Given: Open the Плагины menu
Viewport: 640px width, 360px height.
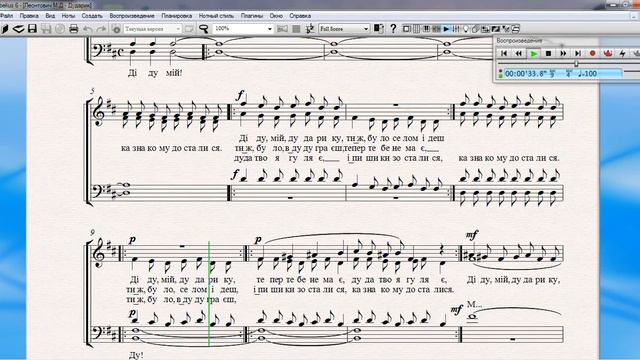Looking at the screenshot, I should tap(251, 16).
